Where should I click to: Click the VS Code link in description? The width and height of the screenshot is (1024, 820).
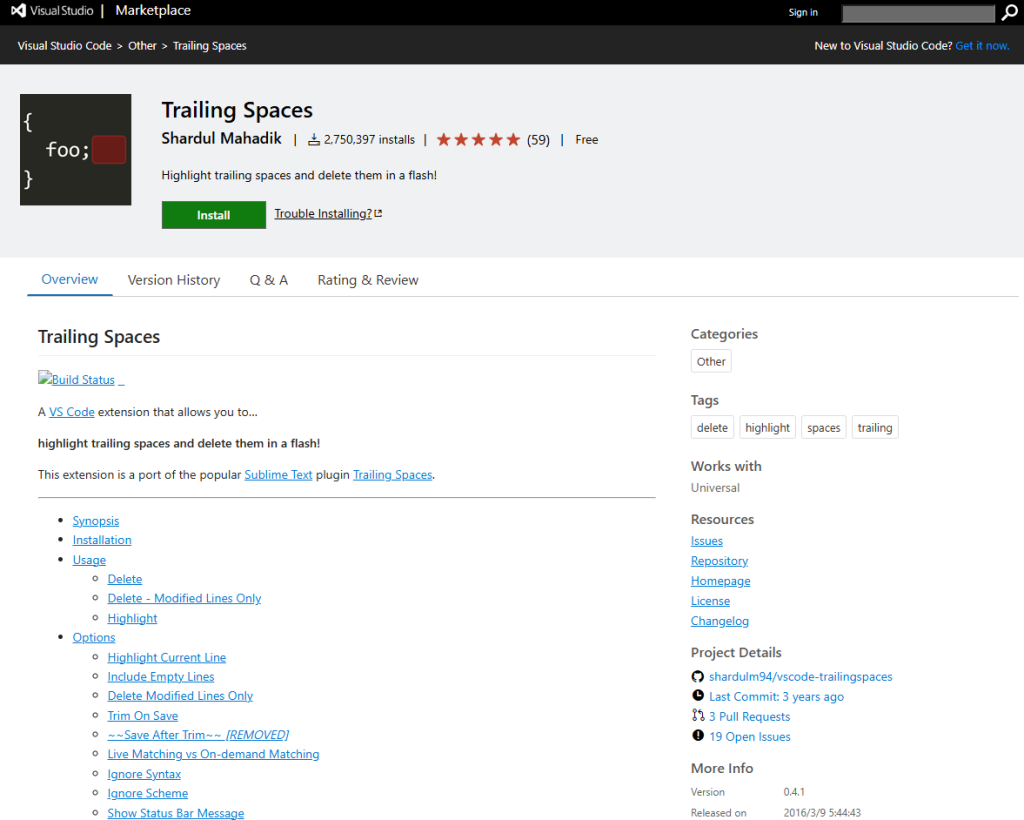coord(72,412)
